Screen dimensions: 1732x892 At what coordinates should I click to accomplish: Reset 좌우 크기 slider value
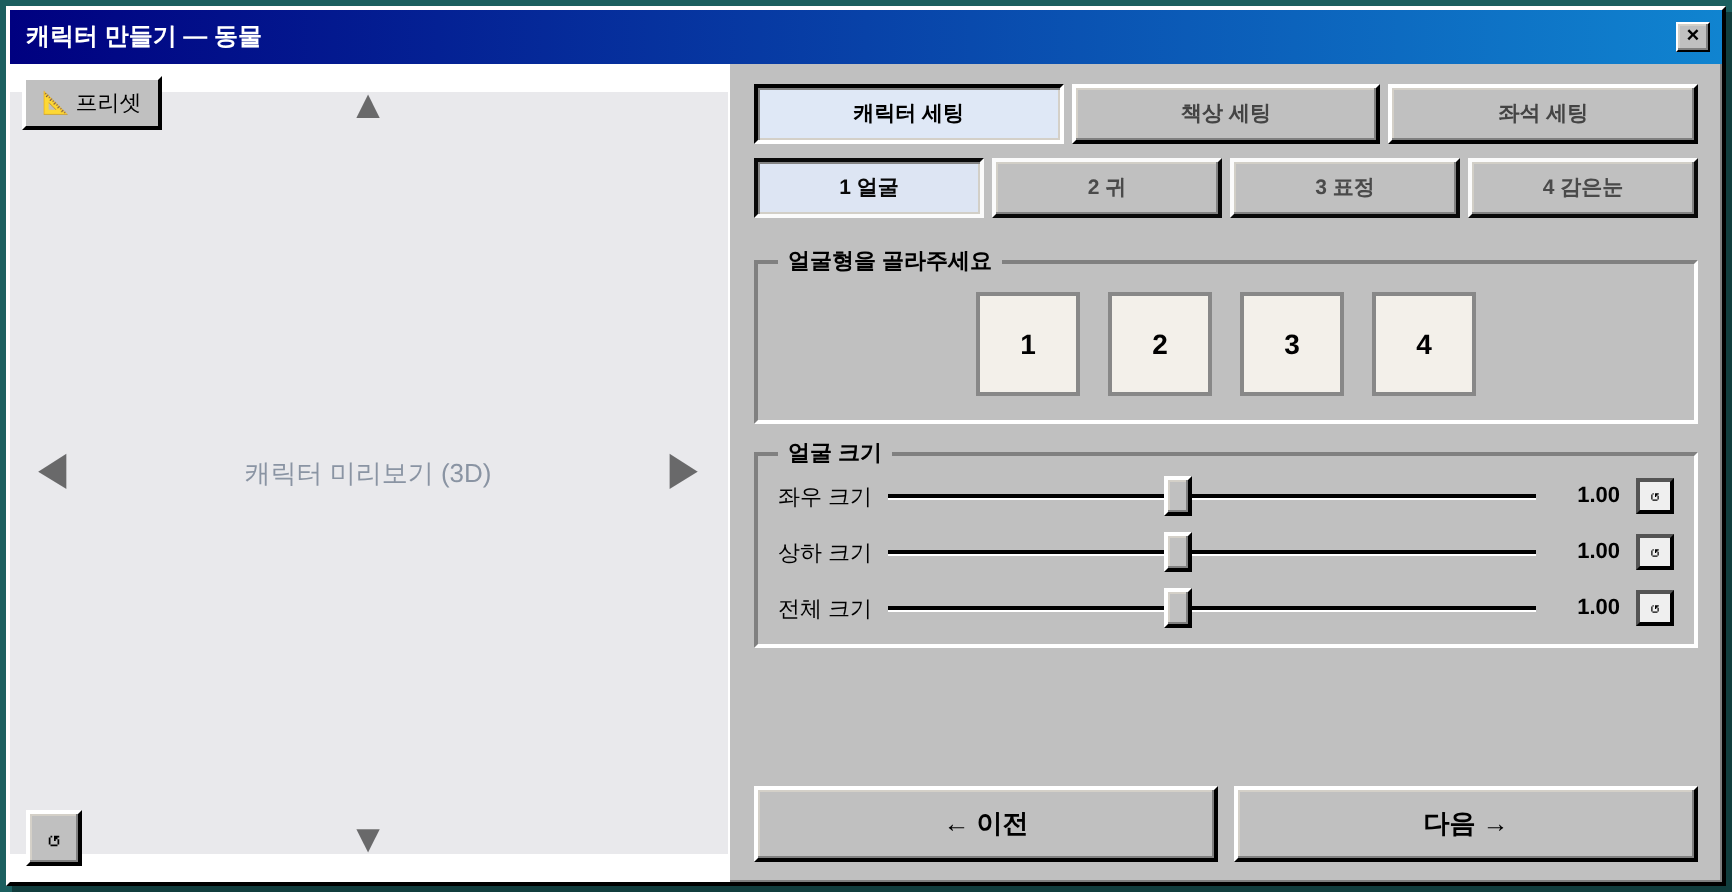click(x=1655, y=496)
